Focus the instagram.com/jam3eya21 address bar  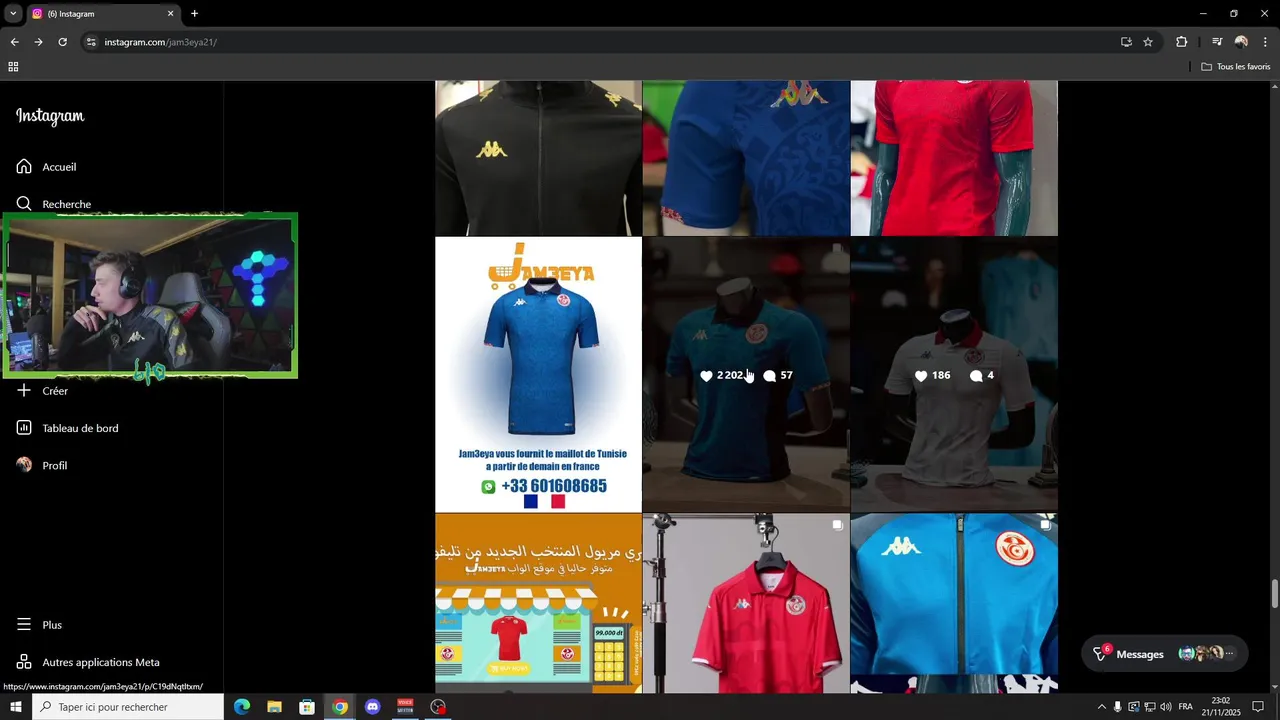(x=600, y=42)
